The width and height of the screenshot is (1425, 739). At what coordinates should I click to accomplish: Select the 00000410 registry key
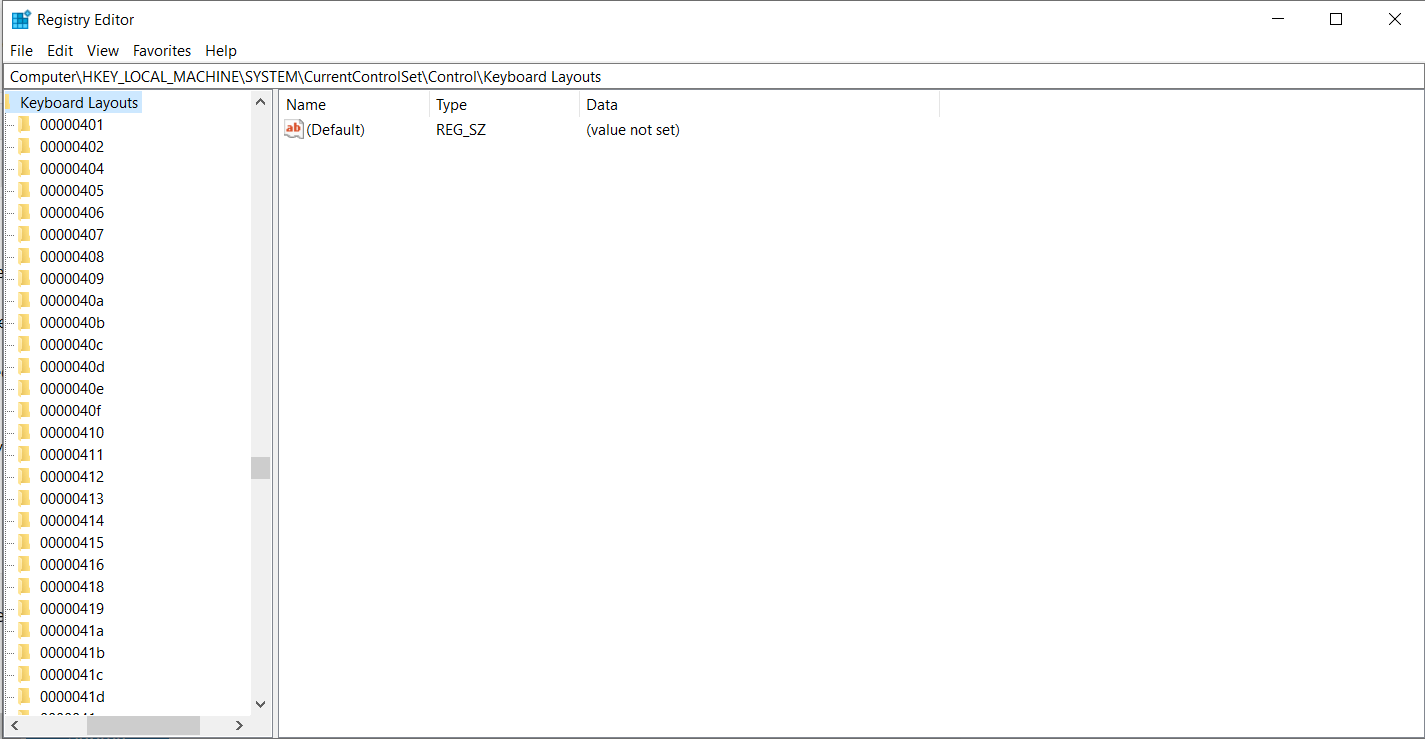pyautogui.click(x=72, y=432)
